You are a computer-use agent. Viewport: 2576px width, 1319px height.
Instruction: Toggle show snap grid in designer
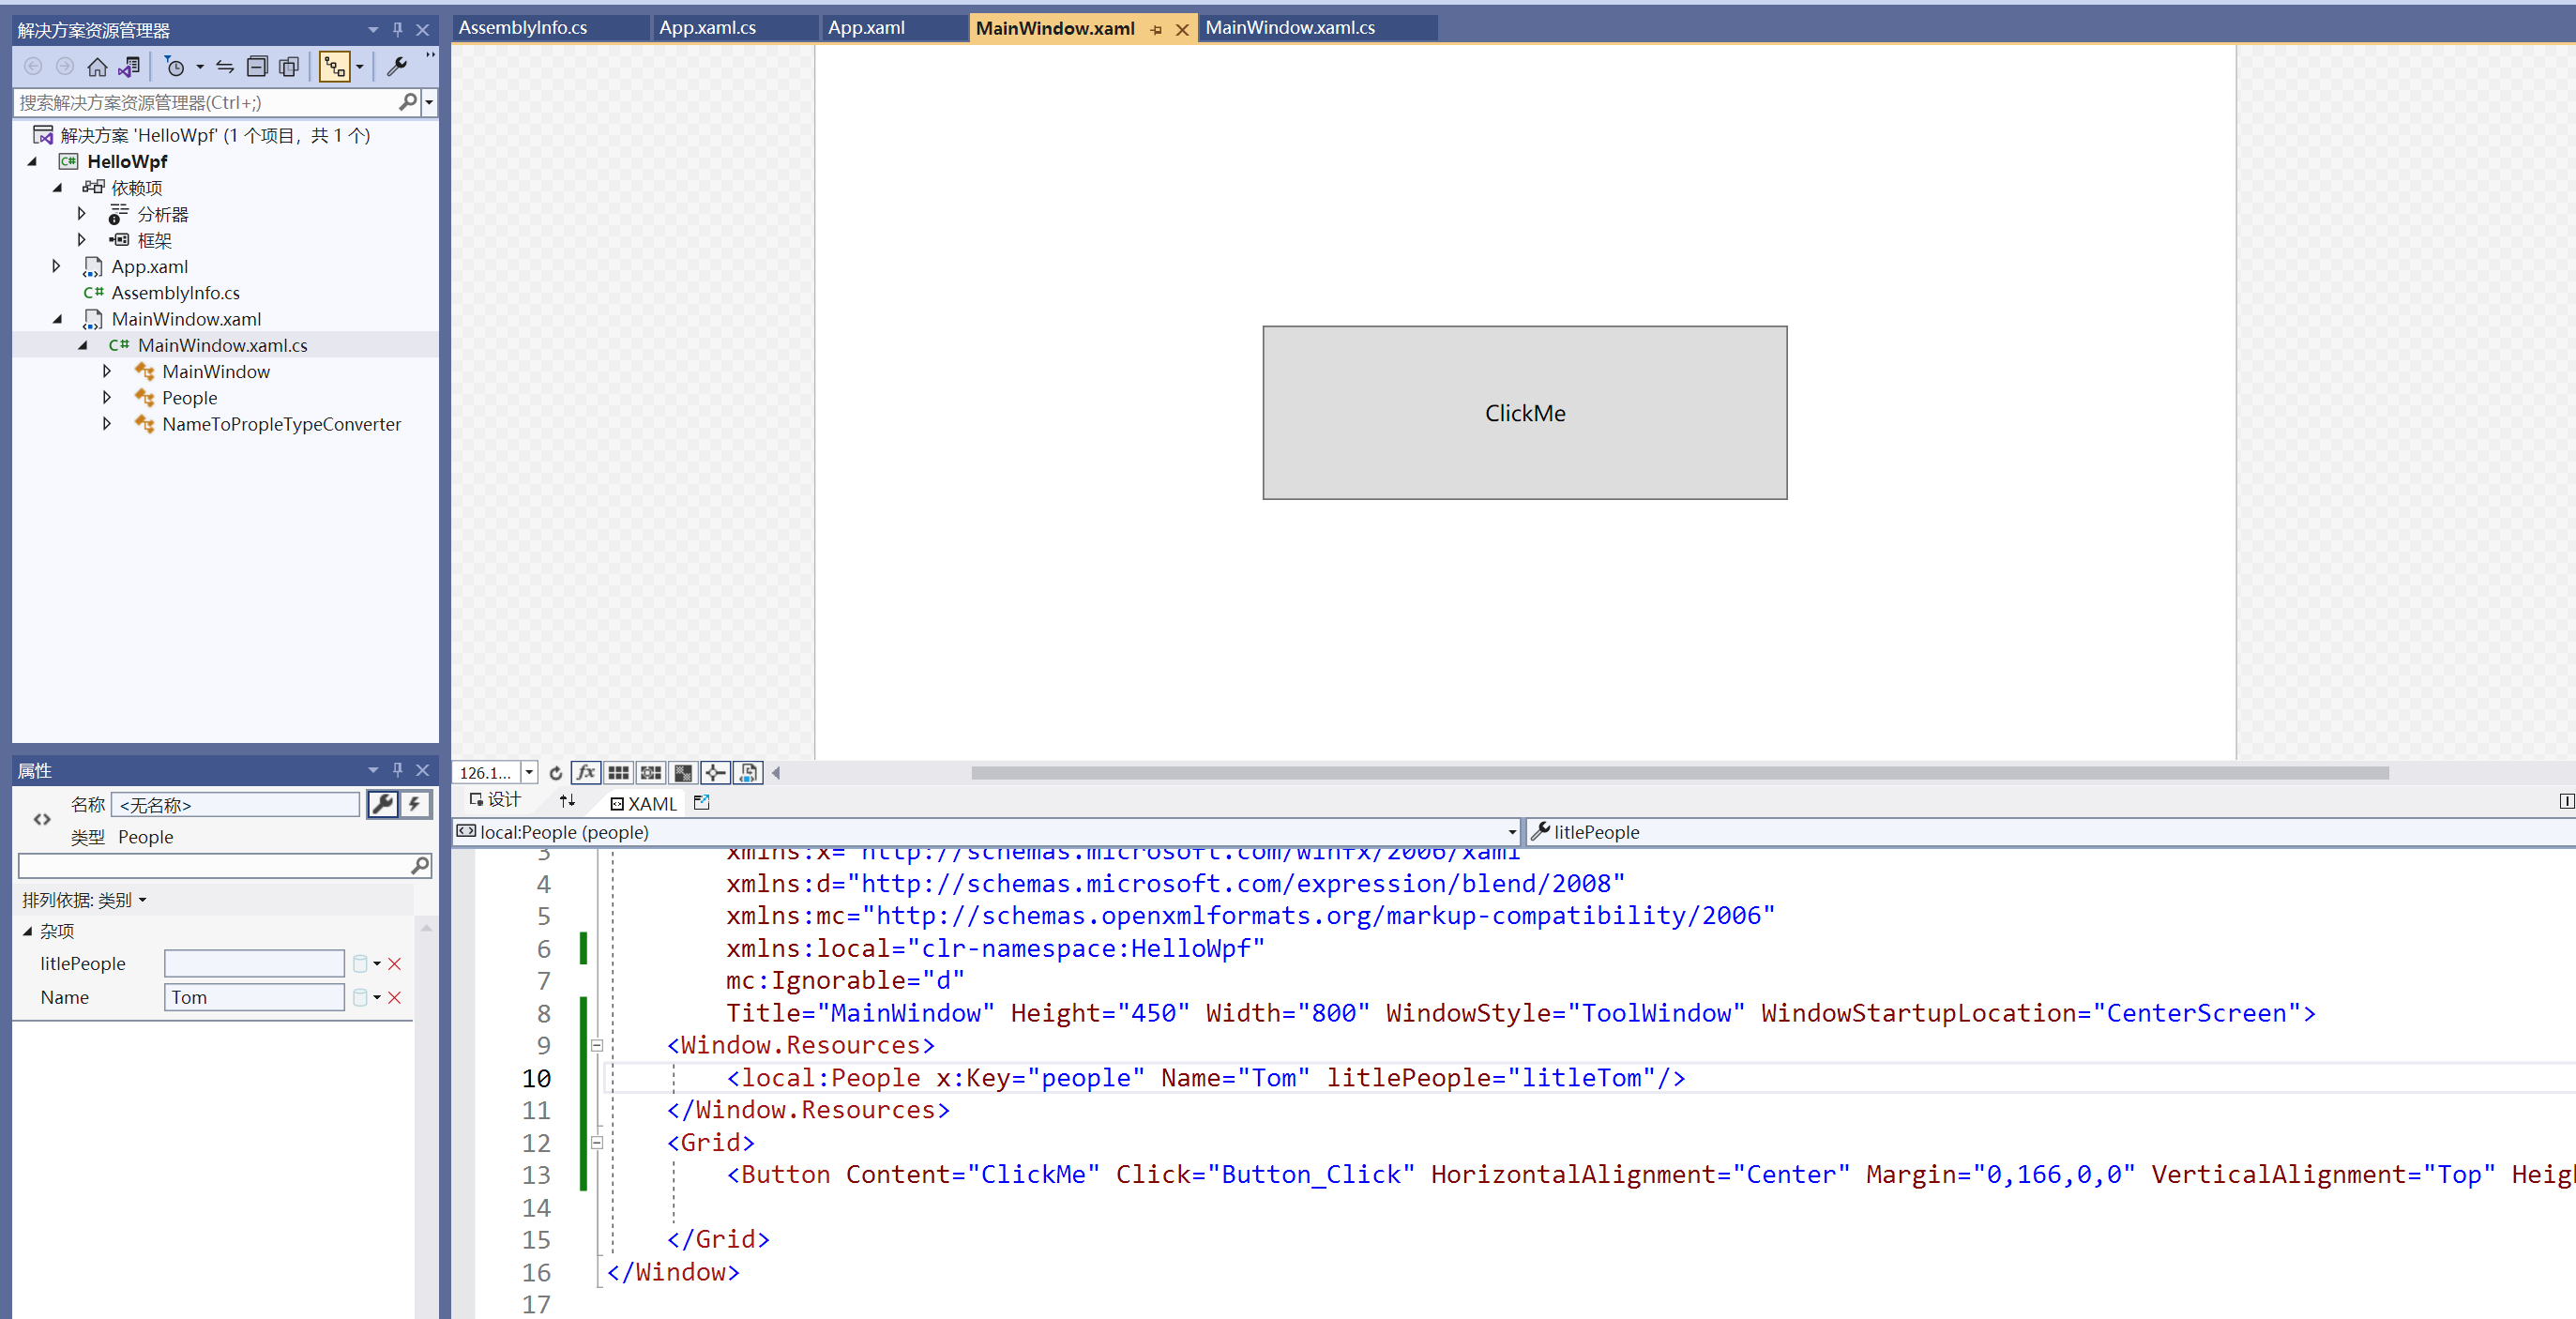pyautogui.click(x=619, y=773)
